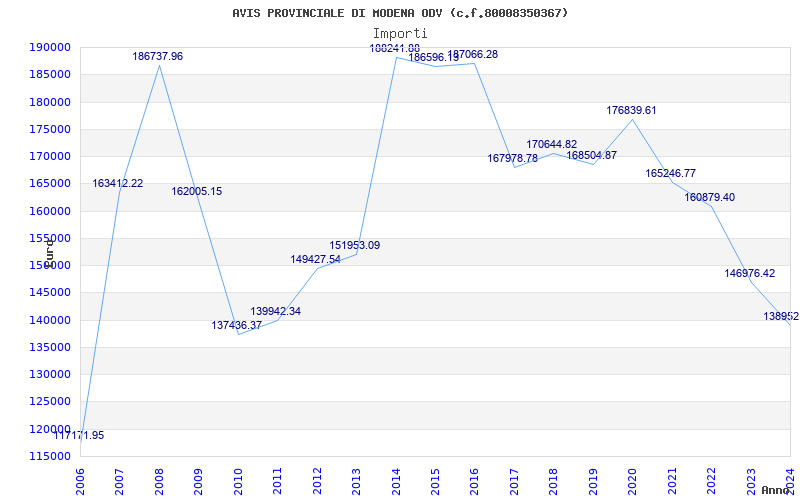Click the data label 139942.34

click(276, 311)
